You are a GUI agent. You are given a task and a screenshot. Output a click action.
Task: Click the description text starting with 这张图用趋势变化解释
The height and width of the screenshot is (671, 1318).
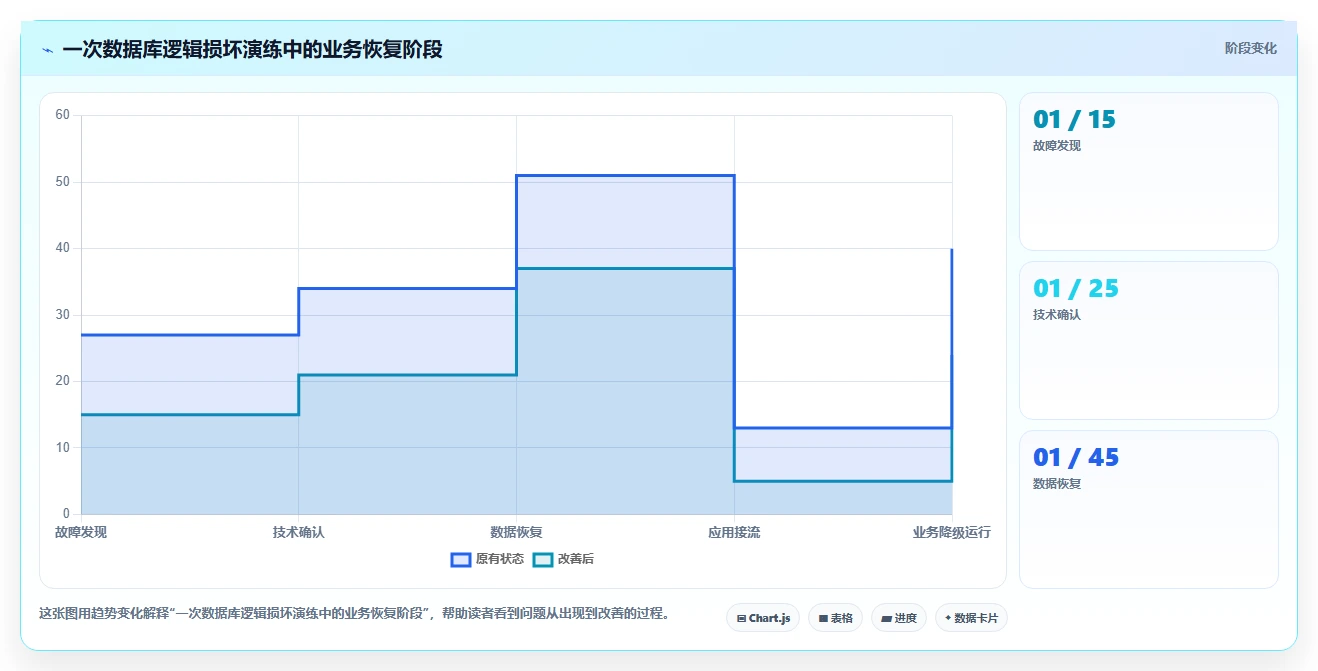click(x=354, y=613)
